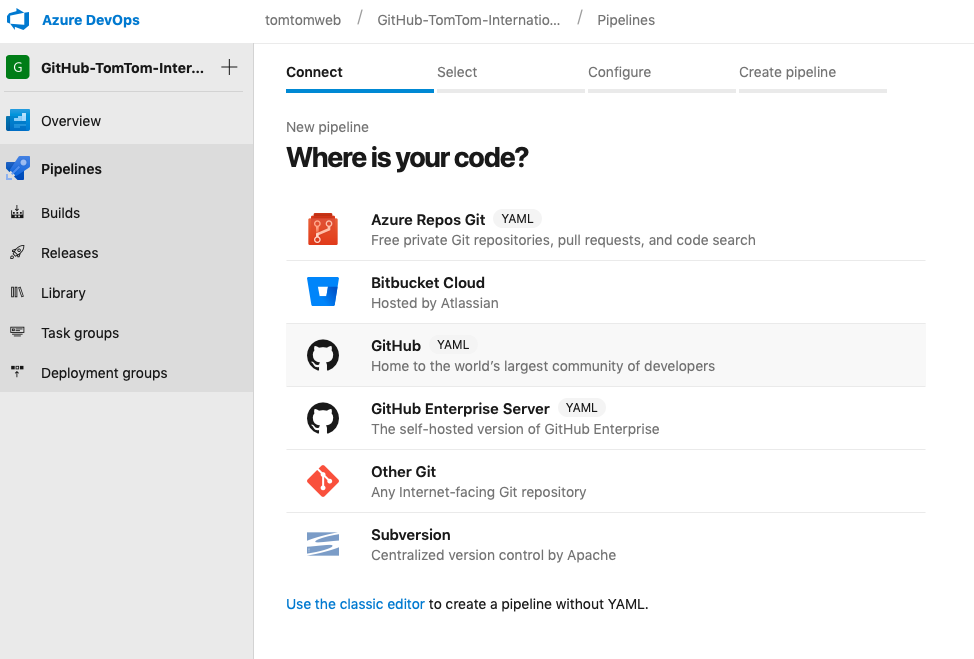Image resolution: width=974 pixels, height=659 pixels.
Task: Open Builds via its sidebar icon
Action: [17, 213]
